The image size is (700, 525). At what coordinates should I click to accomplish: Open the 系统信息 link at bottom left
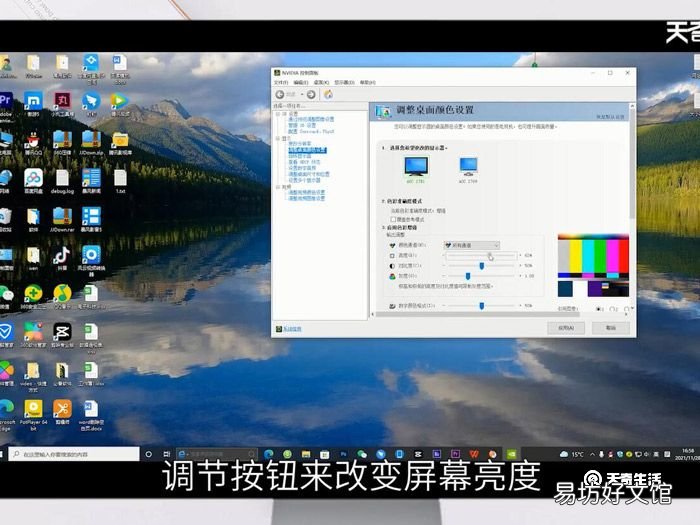tap(292, 329)
